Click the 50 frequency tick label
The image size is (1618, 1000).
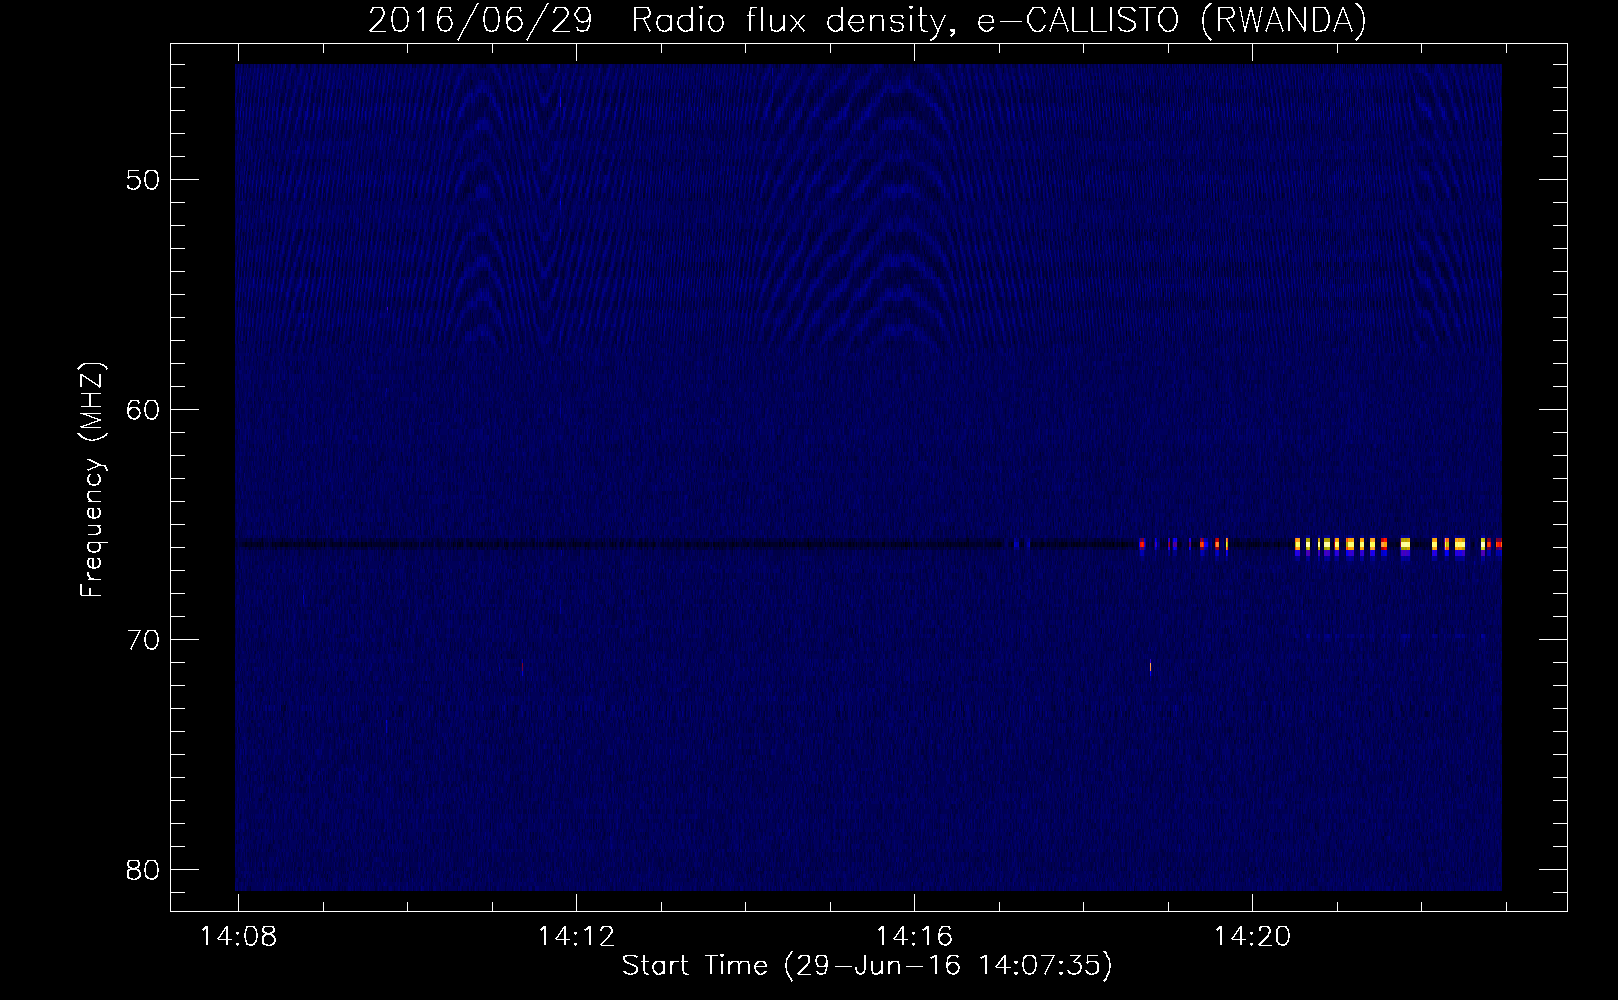[x=143, y=180]
